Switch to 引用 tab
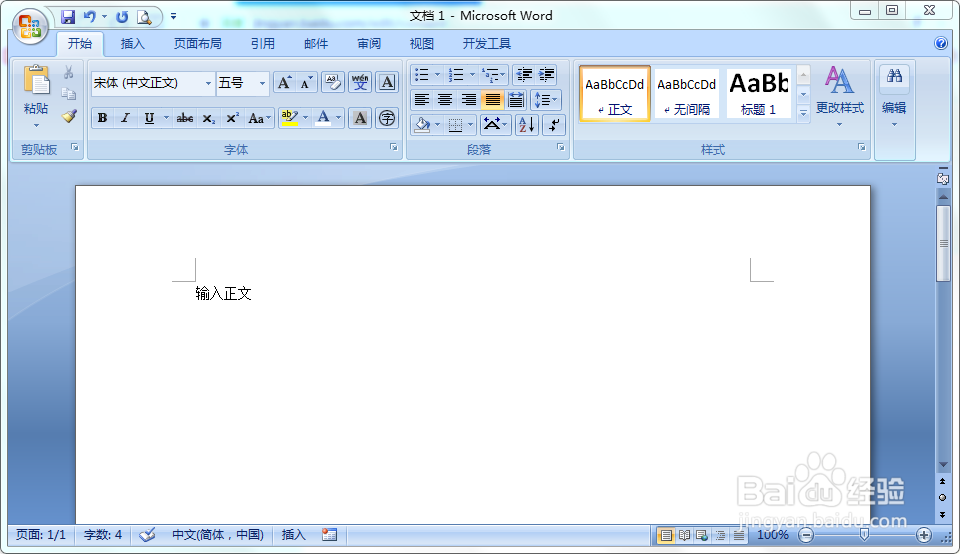Screen dimensions: 960x554 pos(263,43)
